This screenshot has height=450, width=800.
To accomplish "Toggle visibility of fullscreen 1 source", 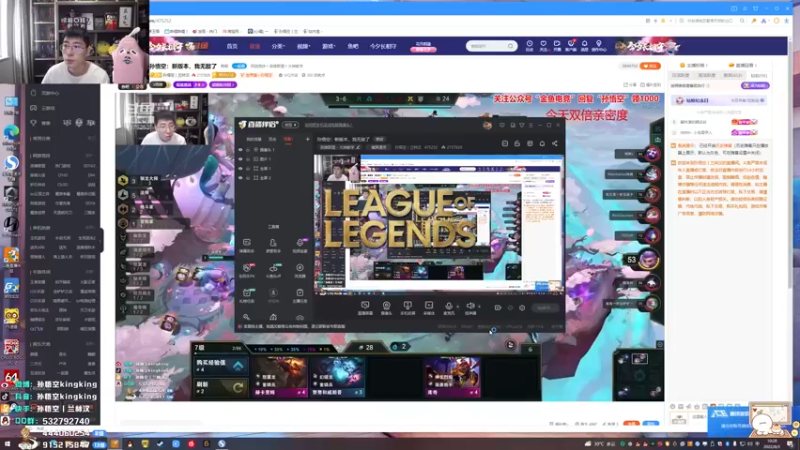I will 240,168.
